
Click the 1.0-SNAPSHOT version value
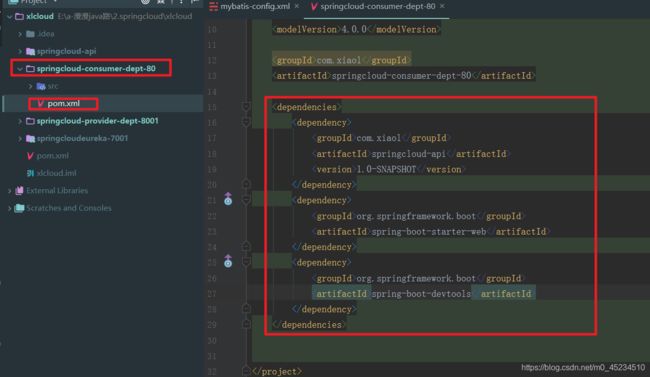coord(386,170)
